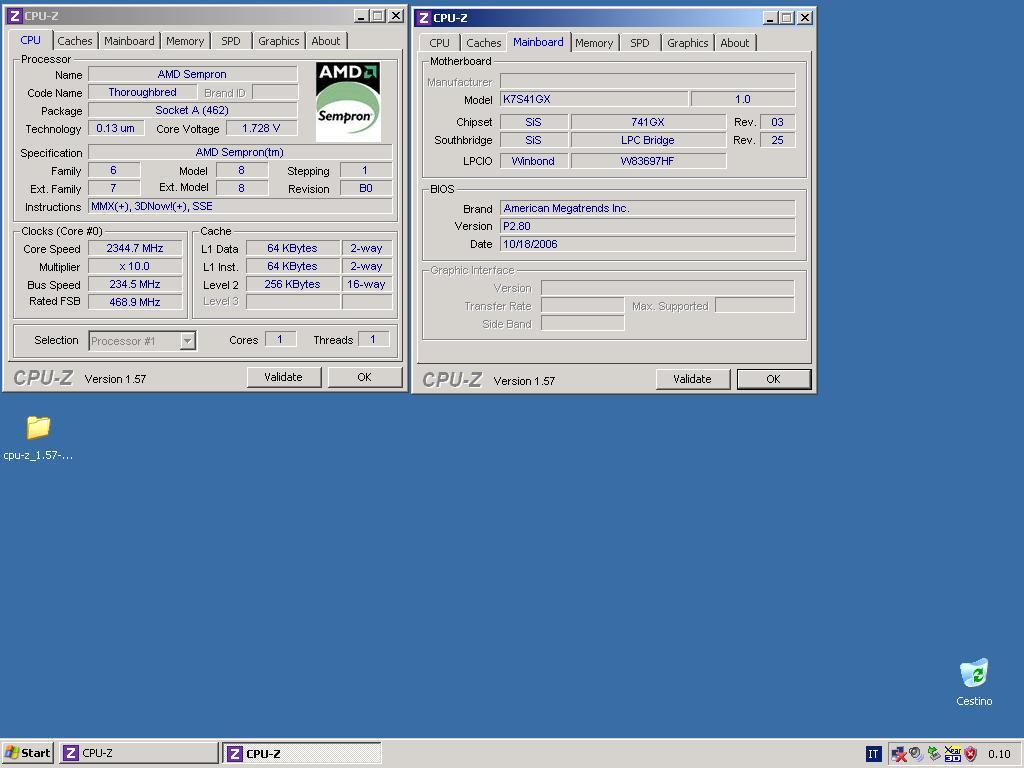This screenshot has width=1024, height=768.
Task: Click the Z icon in left CPU-Z title bar
Action: [x=14, y=16]
